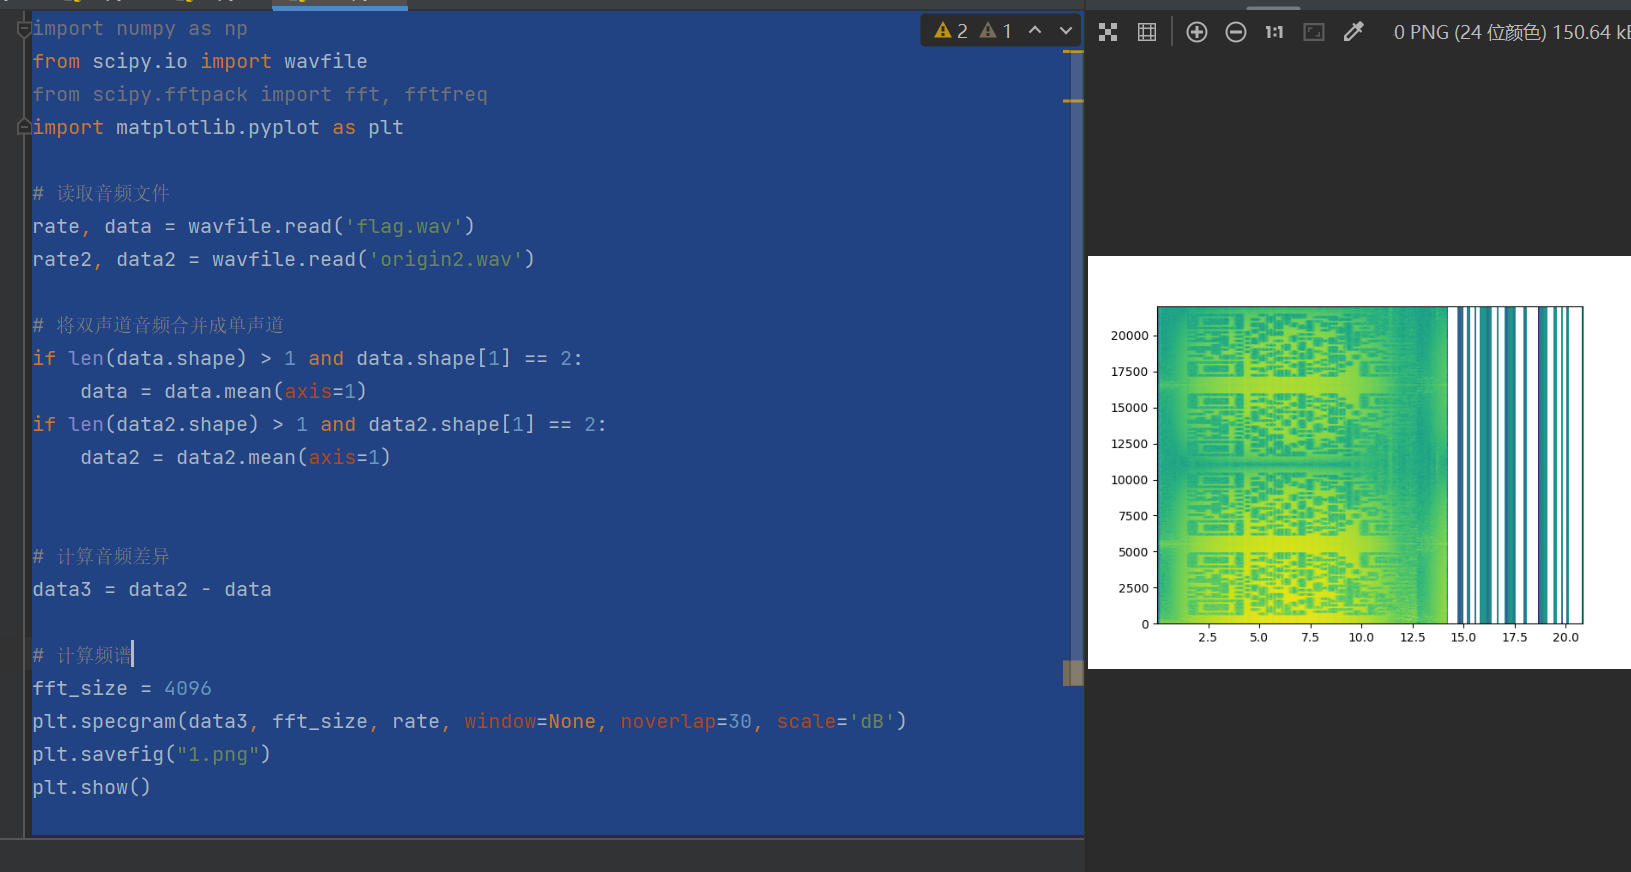Click the line 'data = data.mean(axis=1)'
Viewport: 1631px width, 872px height.
tap(224, 392)
